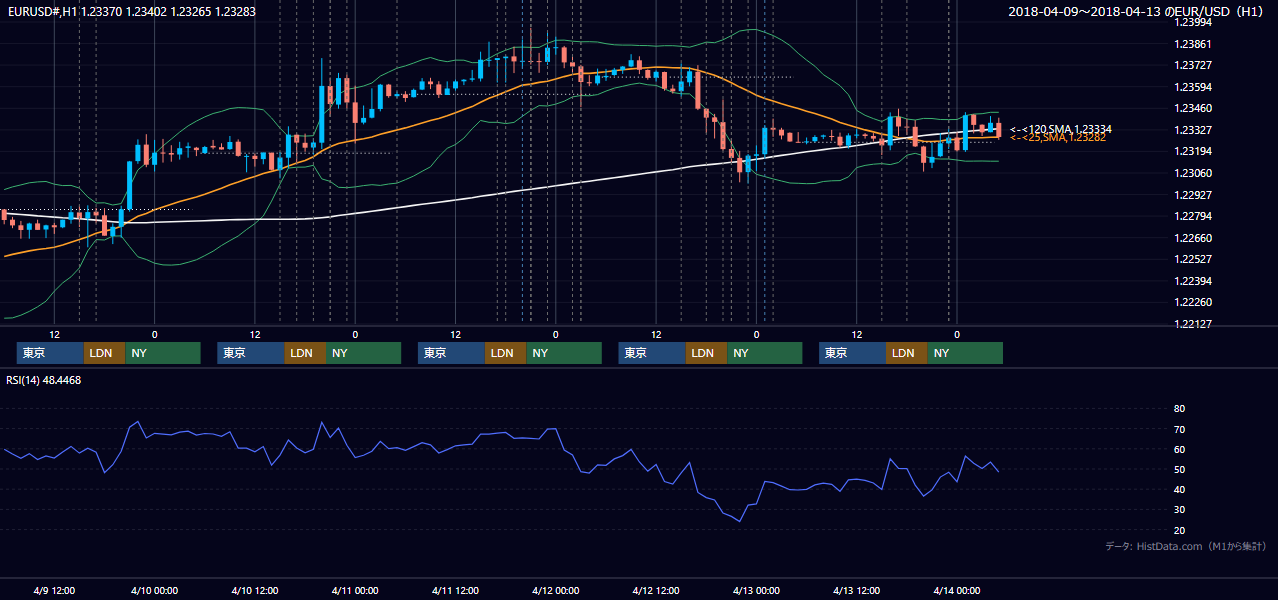Click RSI scale level 30
The height and width of the screenshot is (600, 1278).
pyautogui.click(x=1179, y=510)
